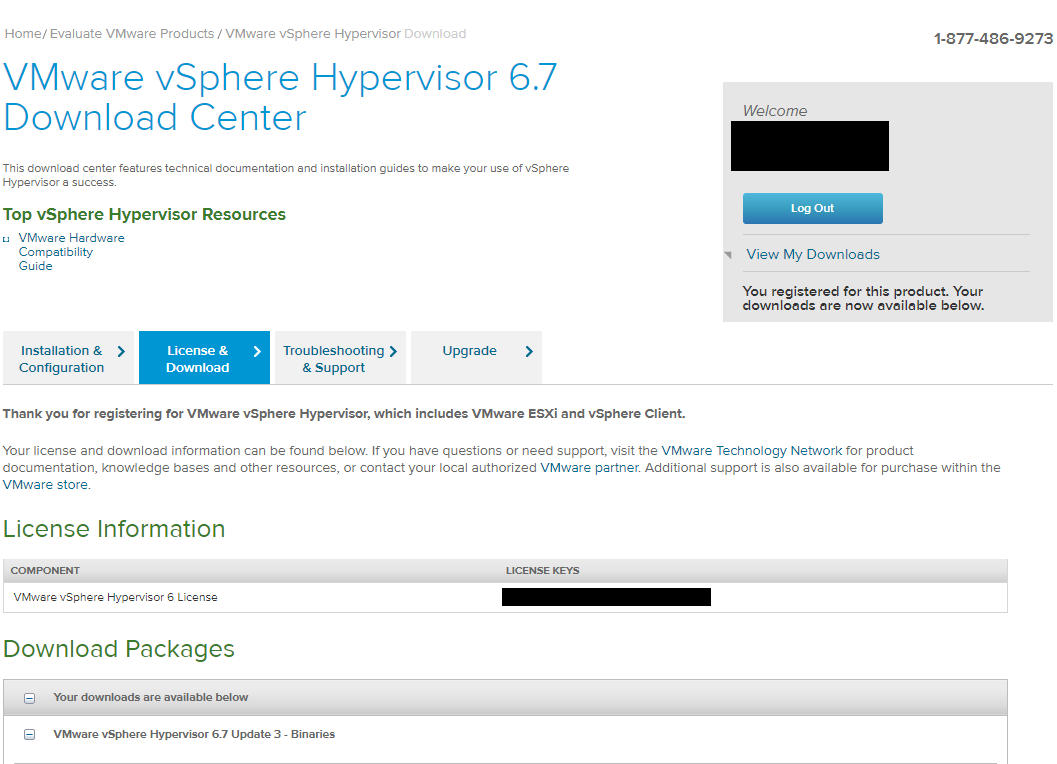1057x764 pixels.
Task: Click the chevron icon on Troubleshooting & Support tab
Action: coord(393,351)
